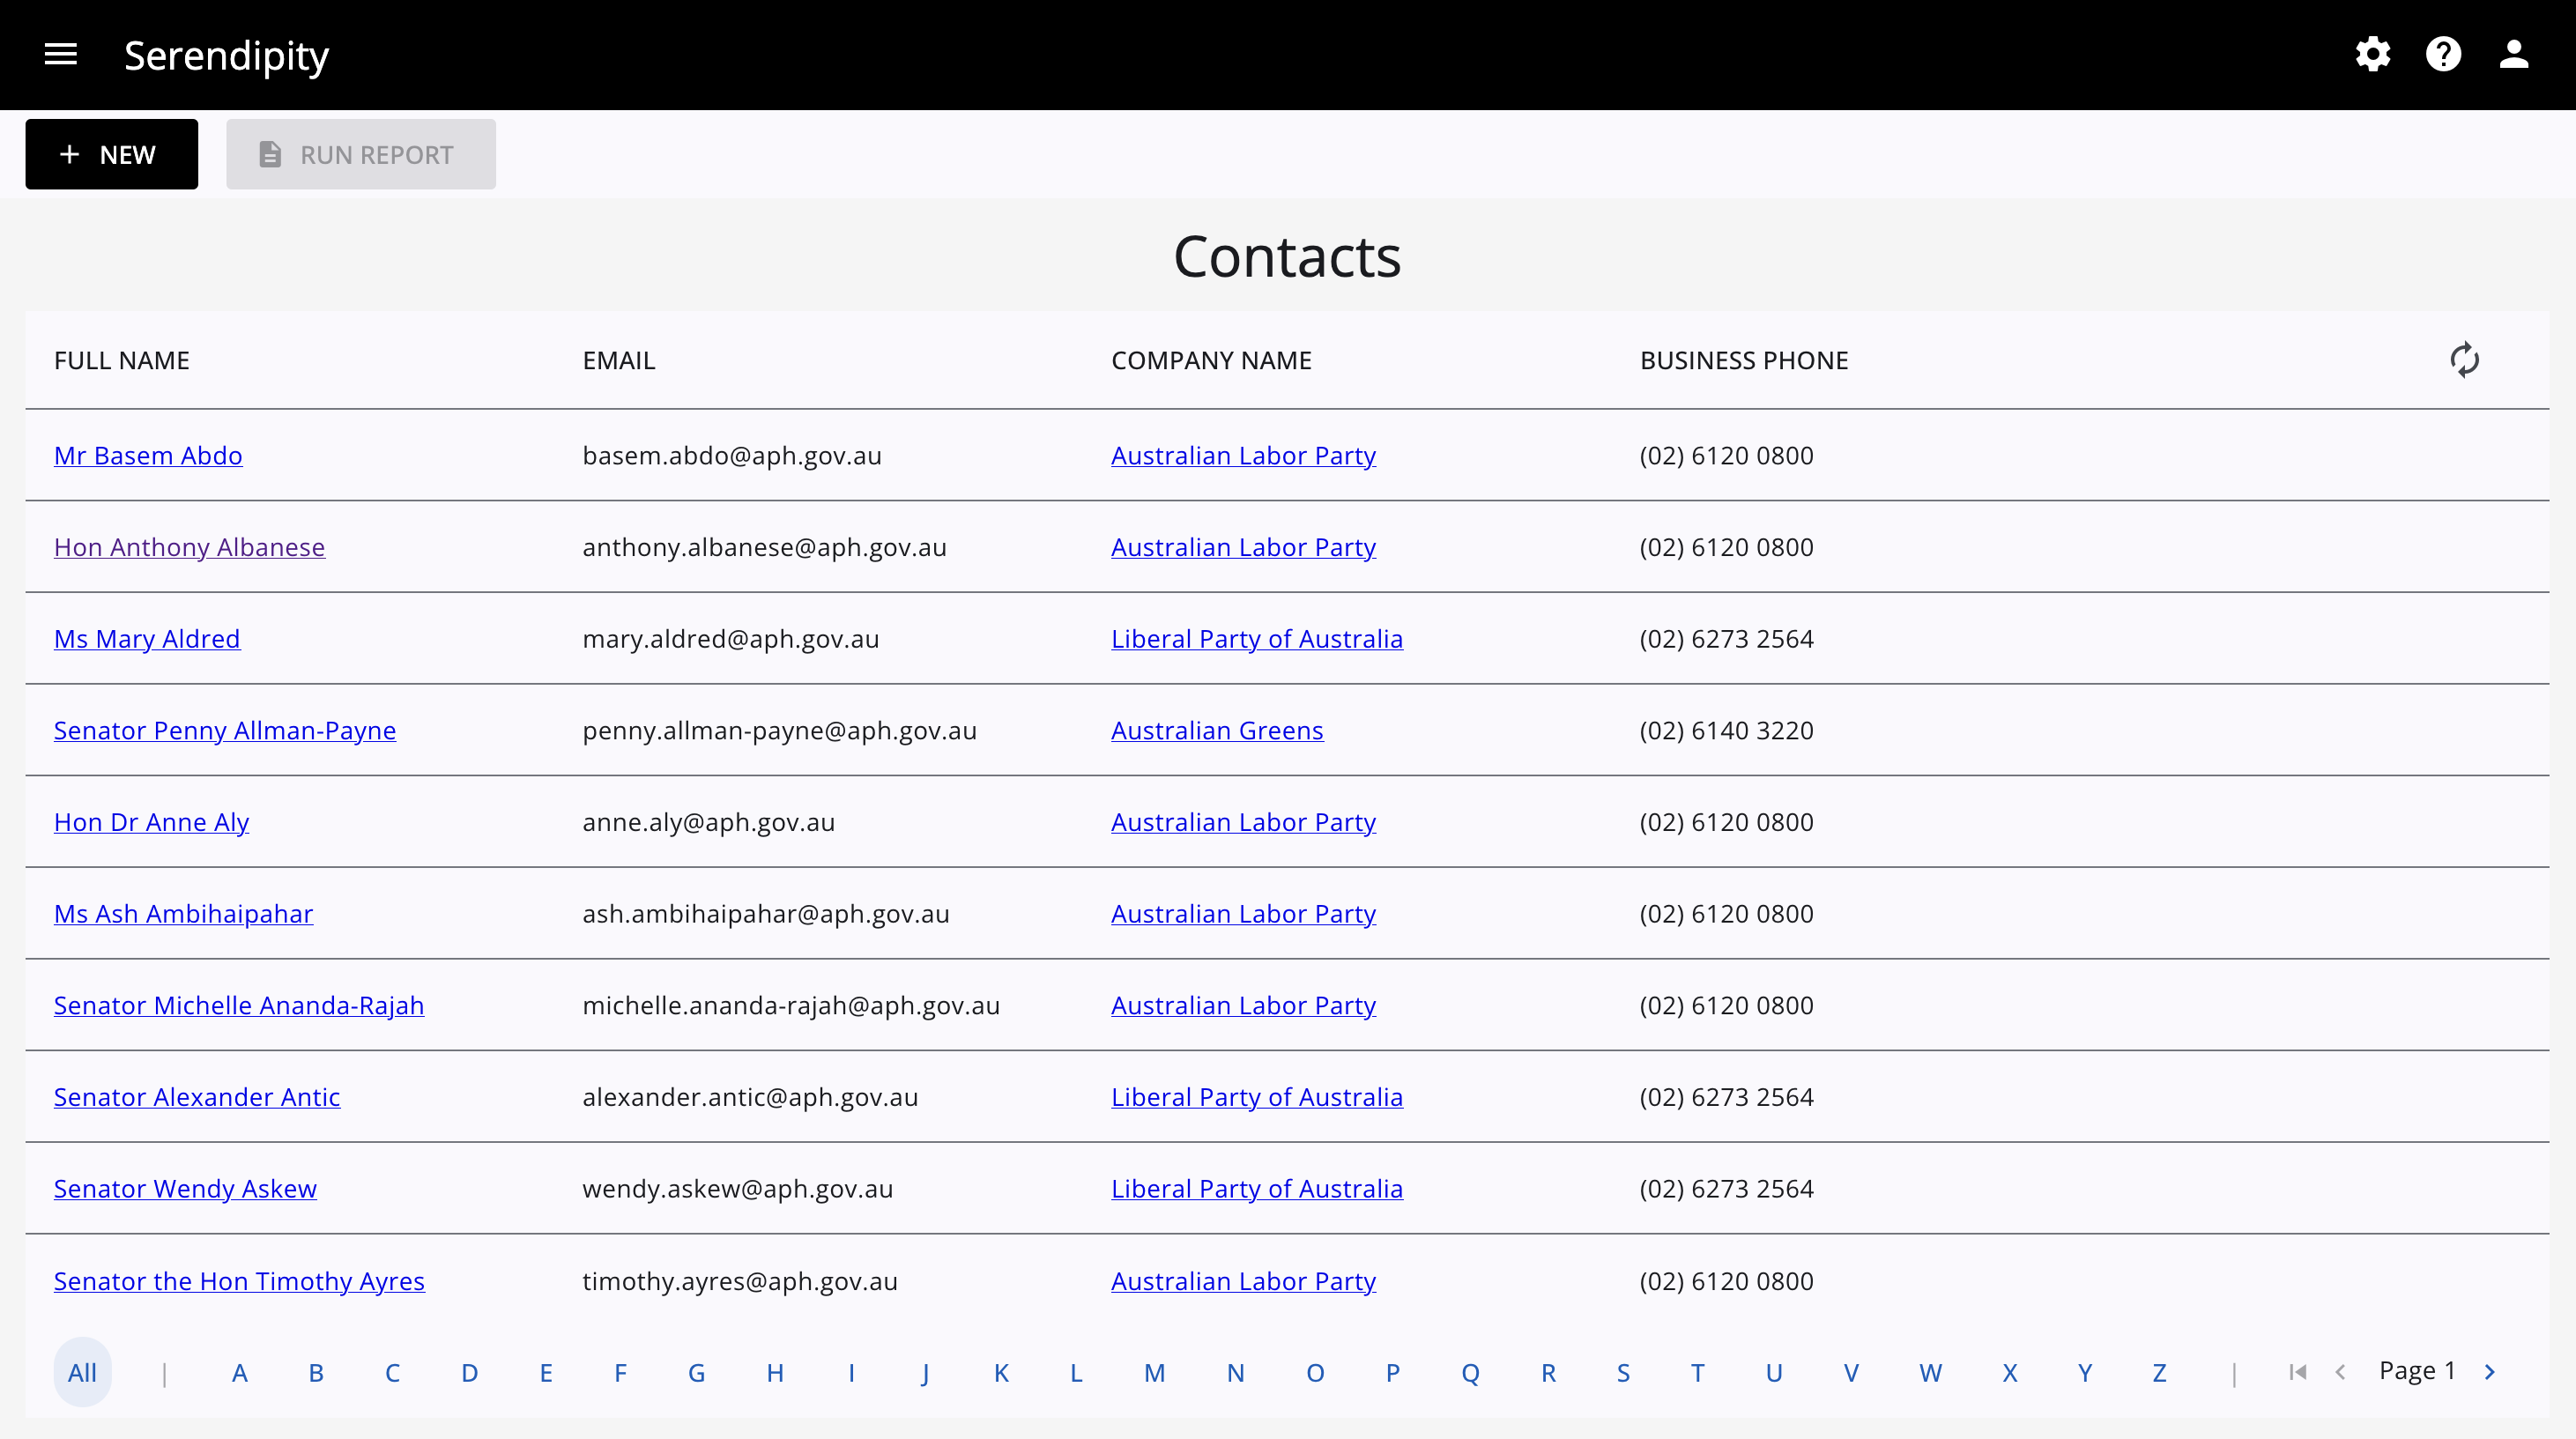
Task: Filter contacts by letter S
Action: (x=1623, y=1372)
